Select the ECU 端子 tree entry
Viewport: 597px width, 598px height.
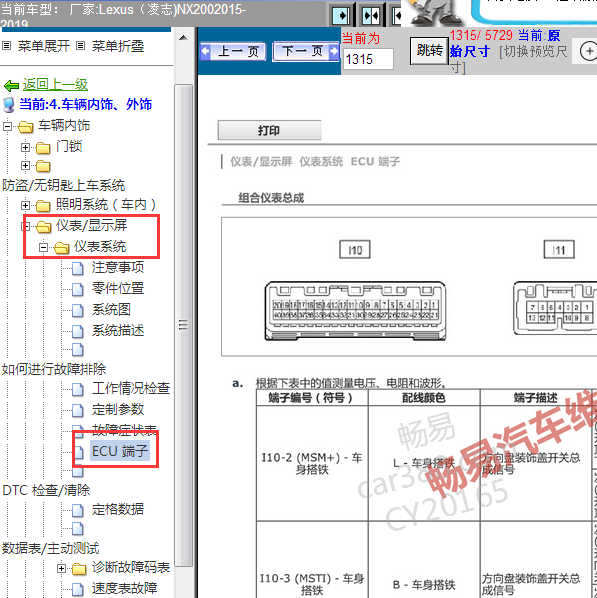119,451
